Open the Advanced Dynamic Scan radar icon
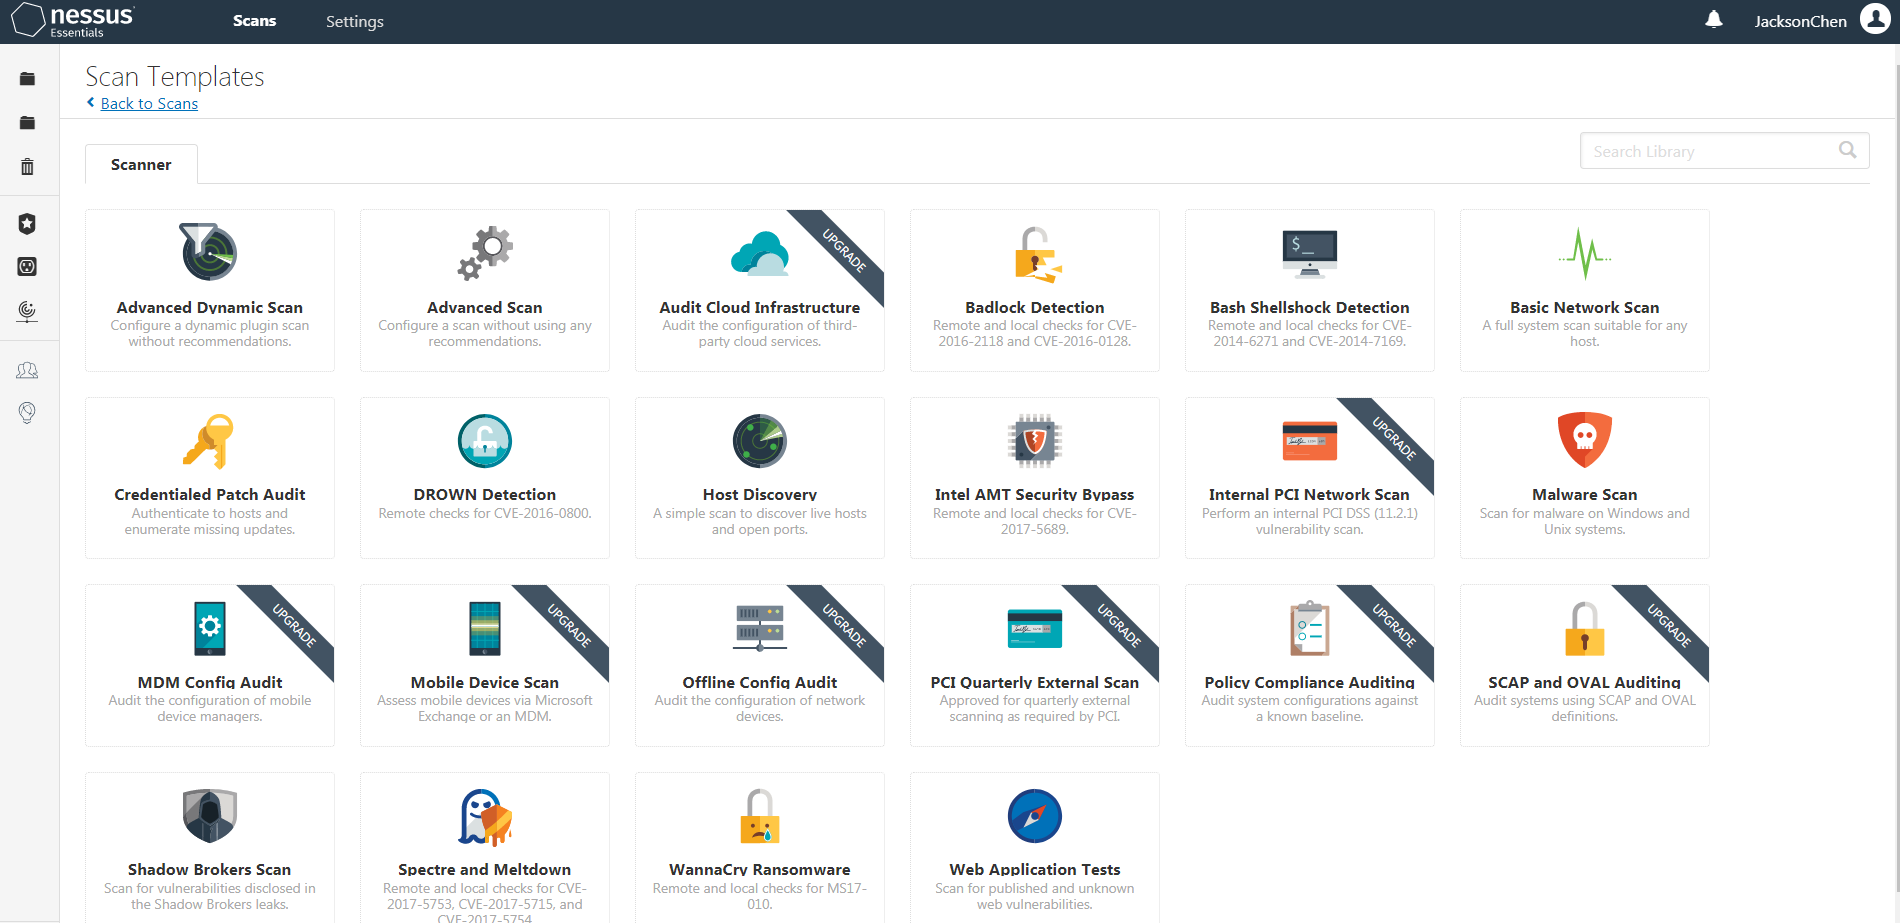This screenshot has height=923, width=1900. 209,252
